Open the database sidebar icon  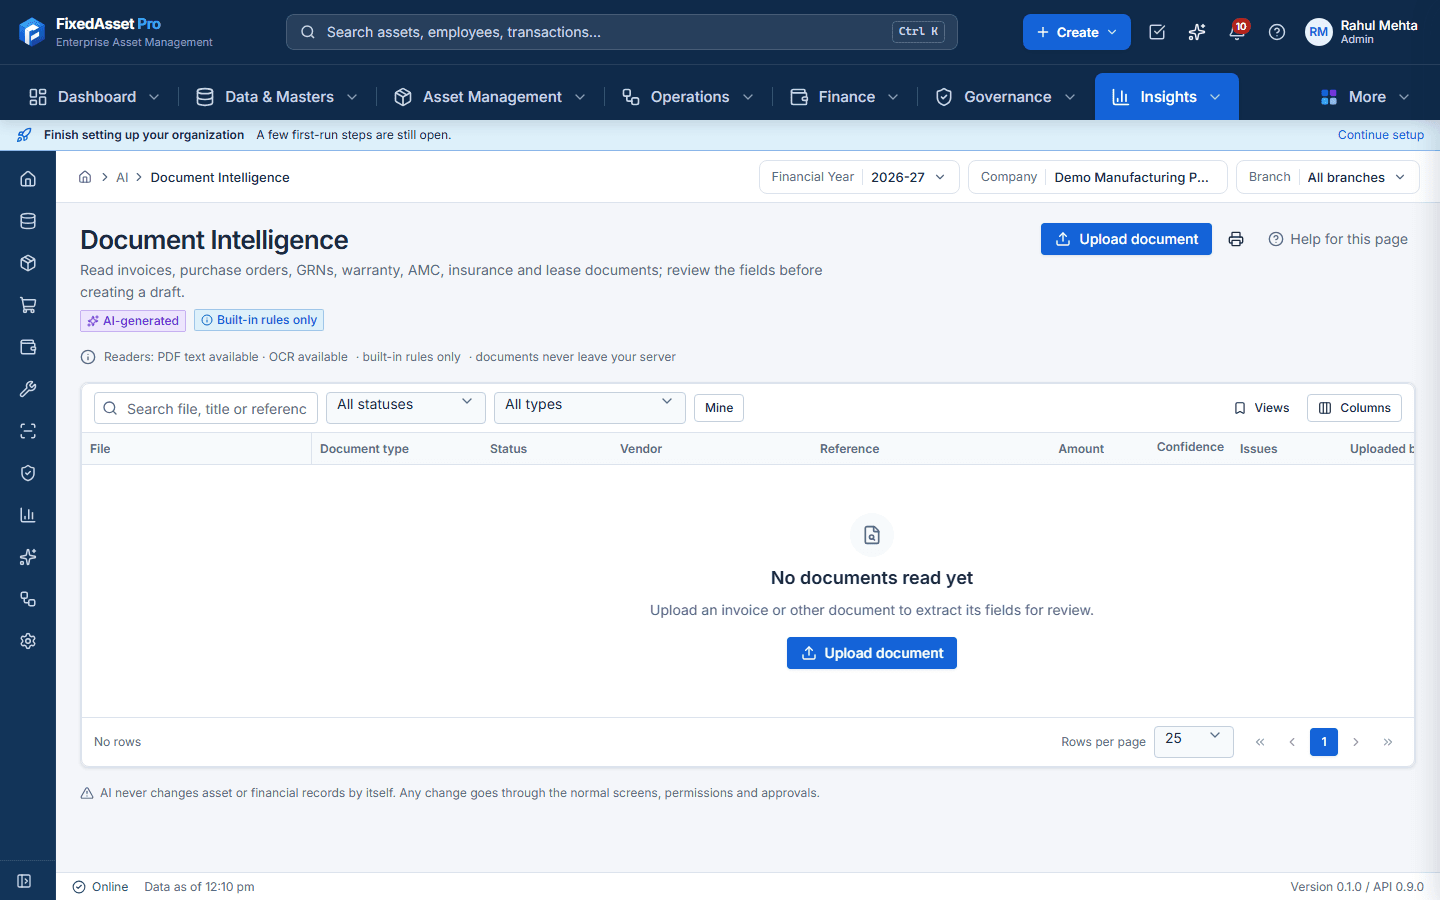(28, 221)
